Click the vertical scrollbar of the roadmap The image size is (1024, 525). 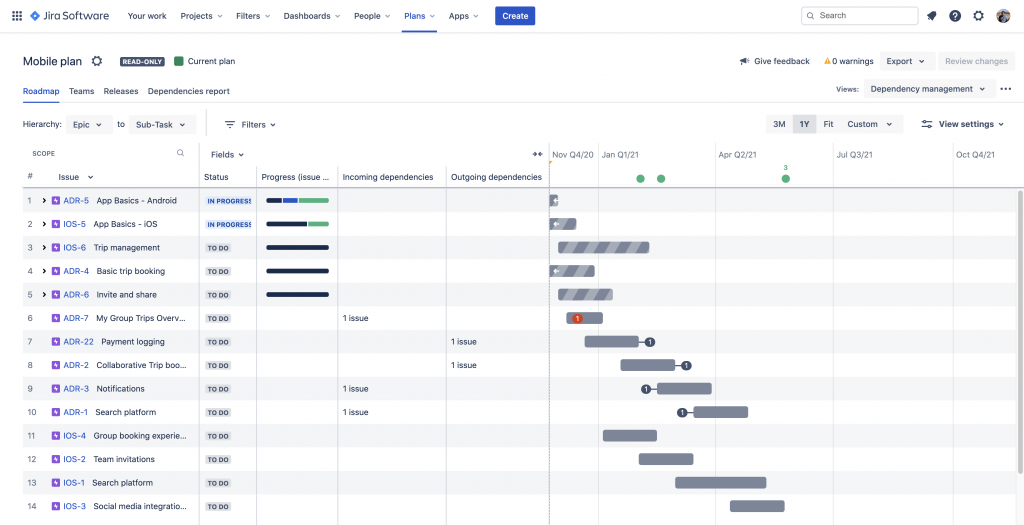1019,332
